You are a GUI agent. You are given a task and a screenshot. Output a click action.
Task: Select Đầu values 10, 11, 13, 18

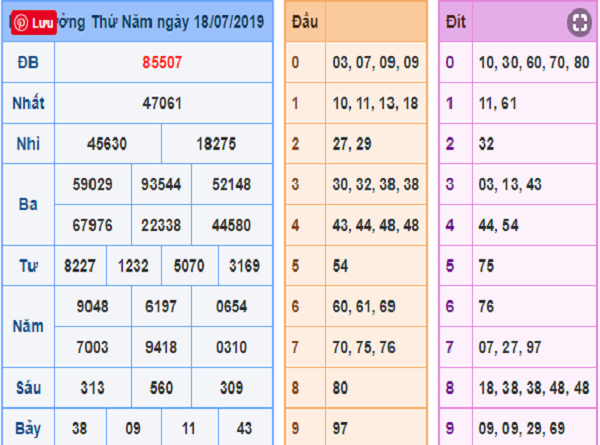tap(375, 103)
